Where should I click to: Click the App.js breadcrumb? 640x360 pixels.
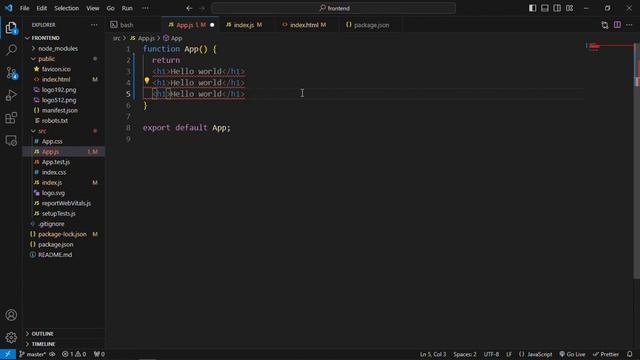tap(142, 38)
